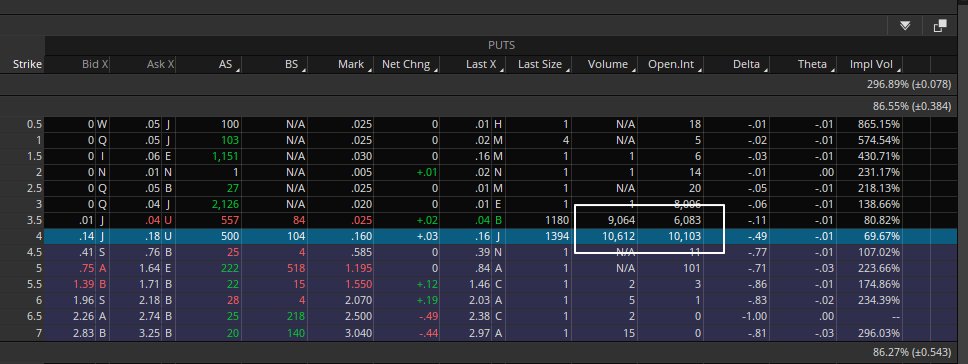
Task: Select the 5.5 strike row label
Action: pyautogui.click(x=35, y=284)
